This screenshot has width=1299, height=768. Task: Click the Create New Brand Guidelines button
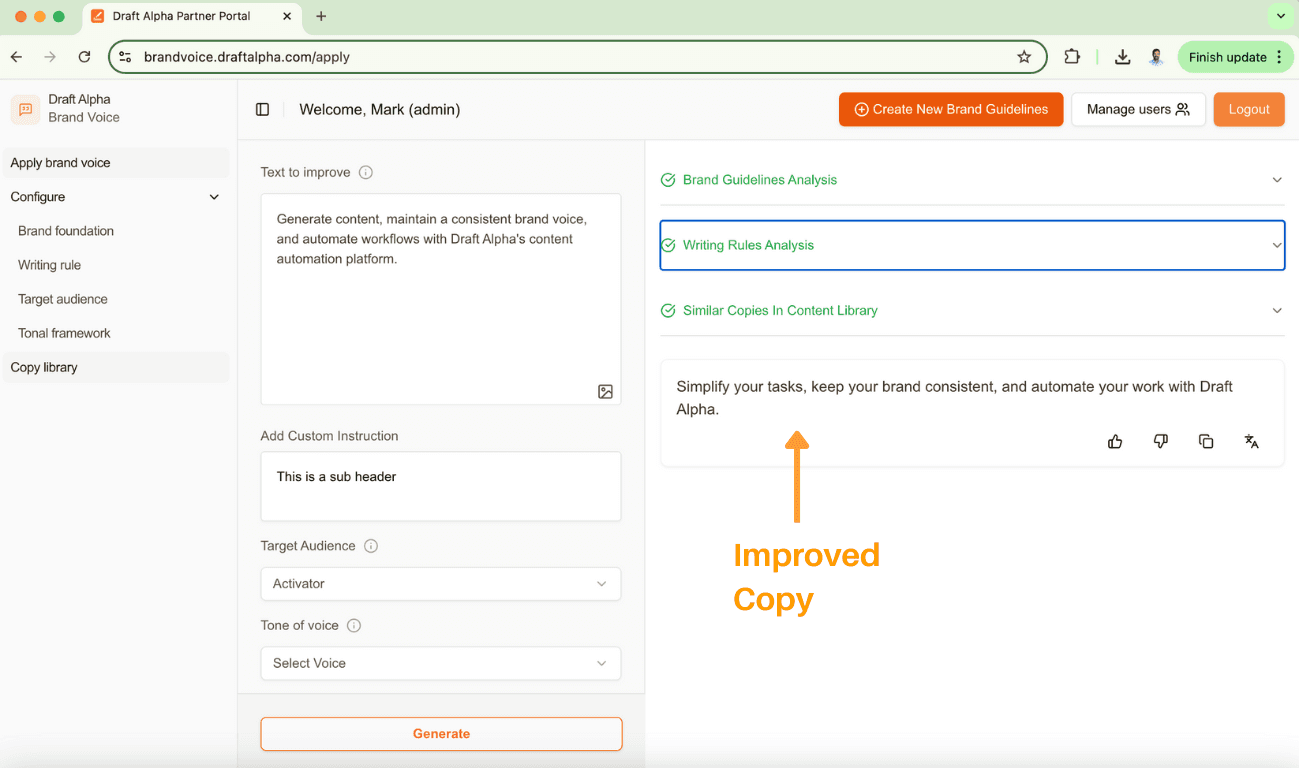click(x=951, y=110)
